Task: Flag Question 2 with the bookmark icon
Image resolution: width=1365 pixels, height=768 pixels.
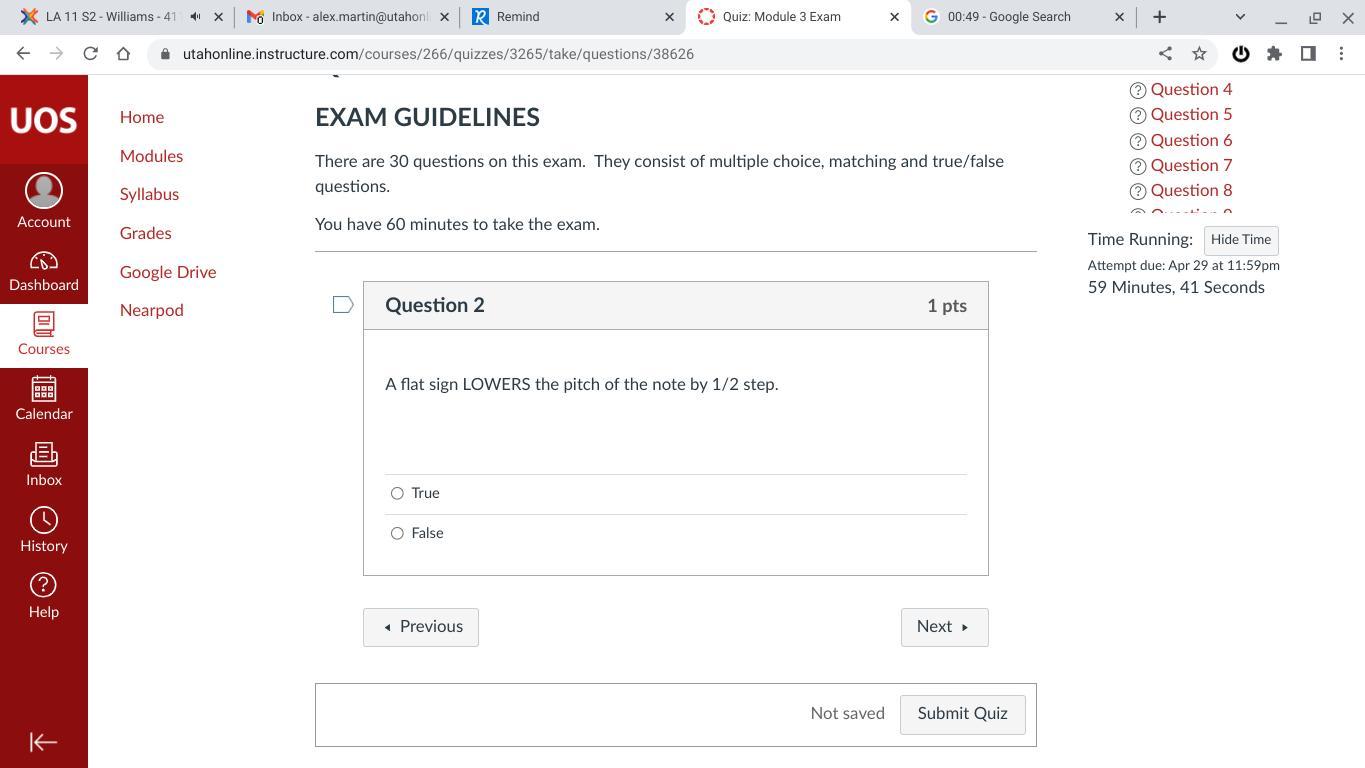Action: click(343, 305)
